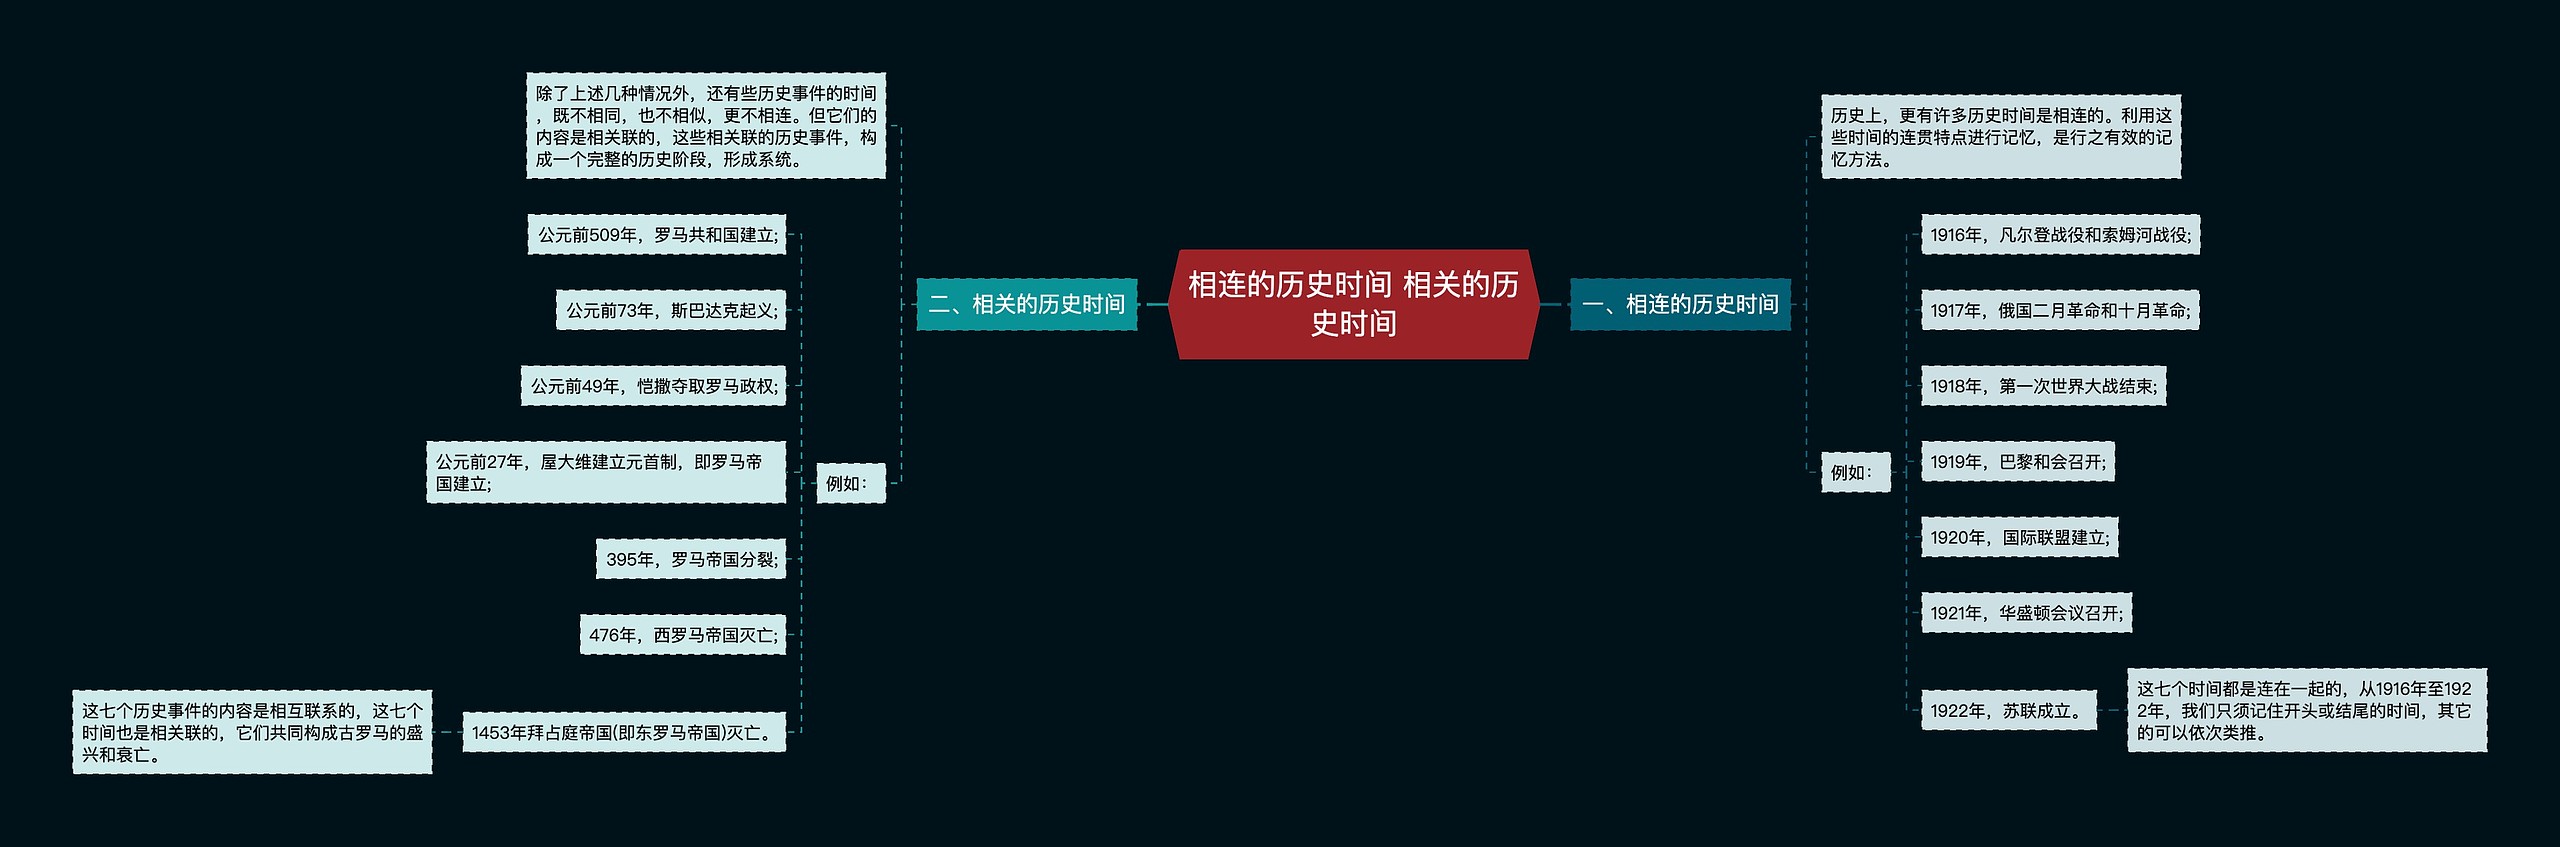The height and width of the screenshot is (847, 2560).
Task: Select the '395年，罗马帝国分裂' node
Action: point(691,559)
